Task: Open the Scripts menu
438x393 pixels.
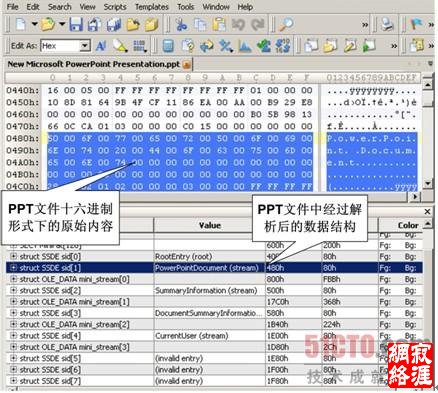Action: coord(115,7)
